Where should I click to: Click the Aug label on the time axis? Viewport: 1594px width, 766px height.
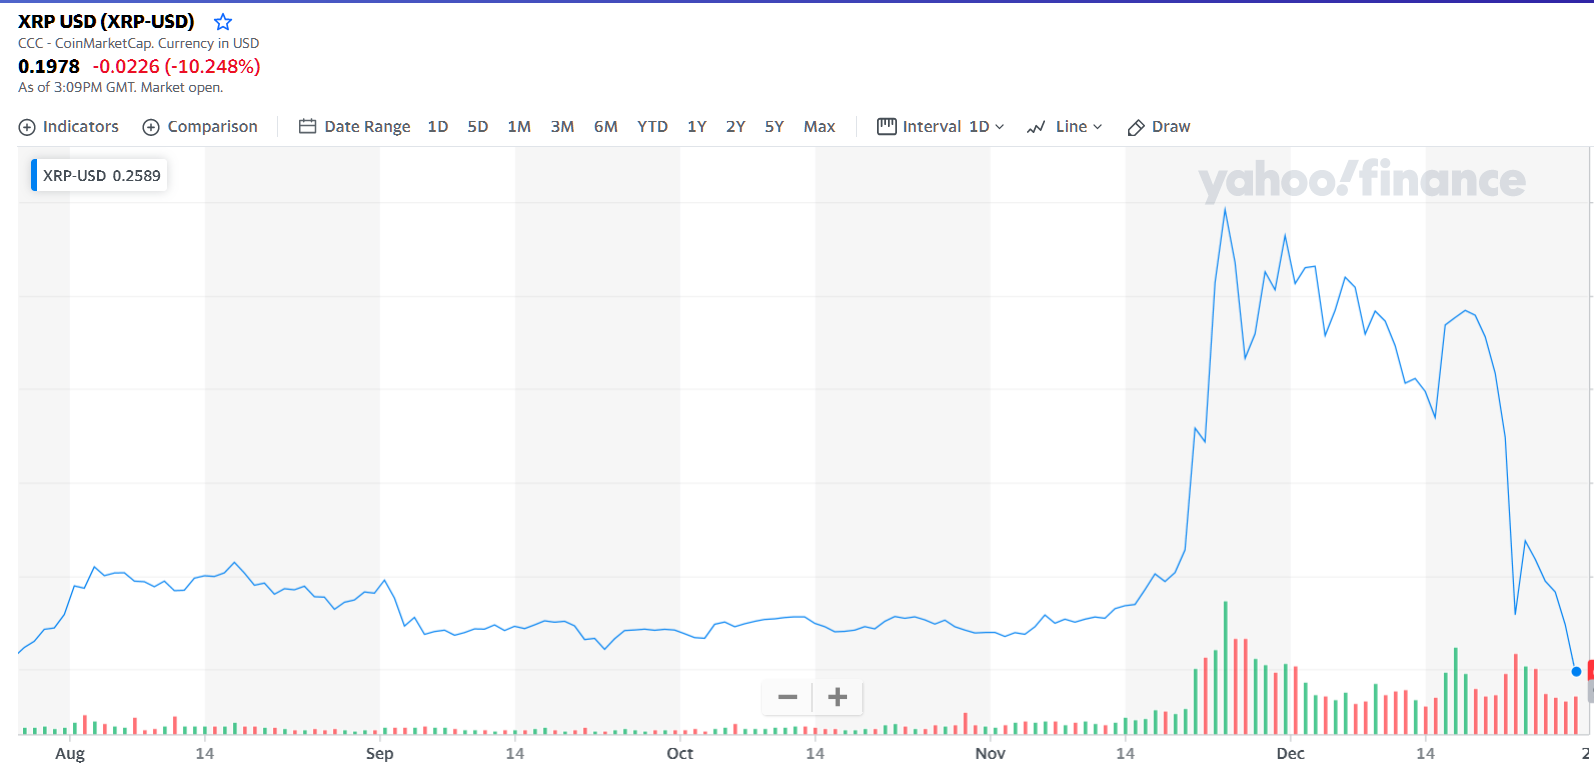point(70,753)
